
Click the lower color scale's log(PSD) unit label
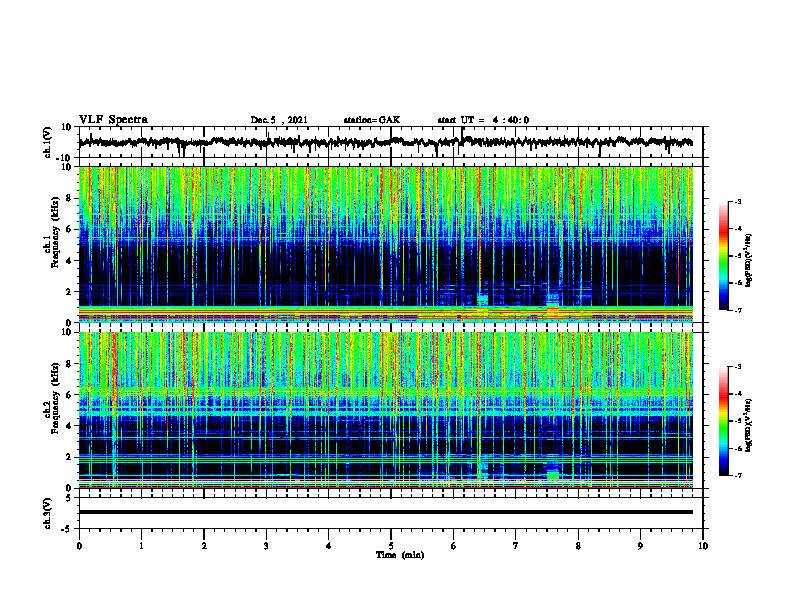point(748,425)
